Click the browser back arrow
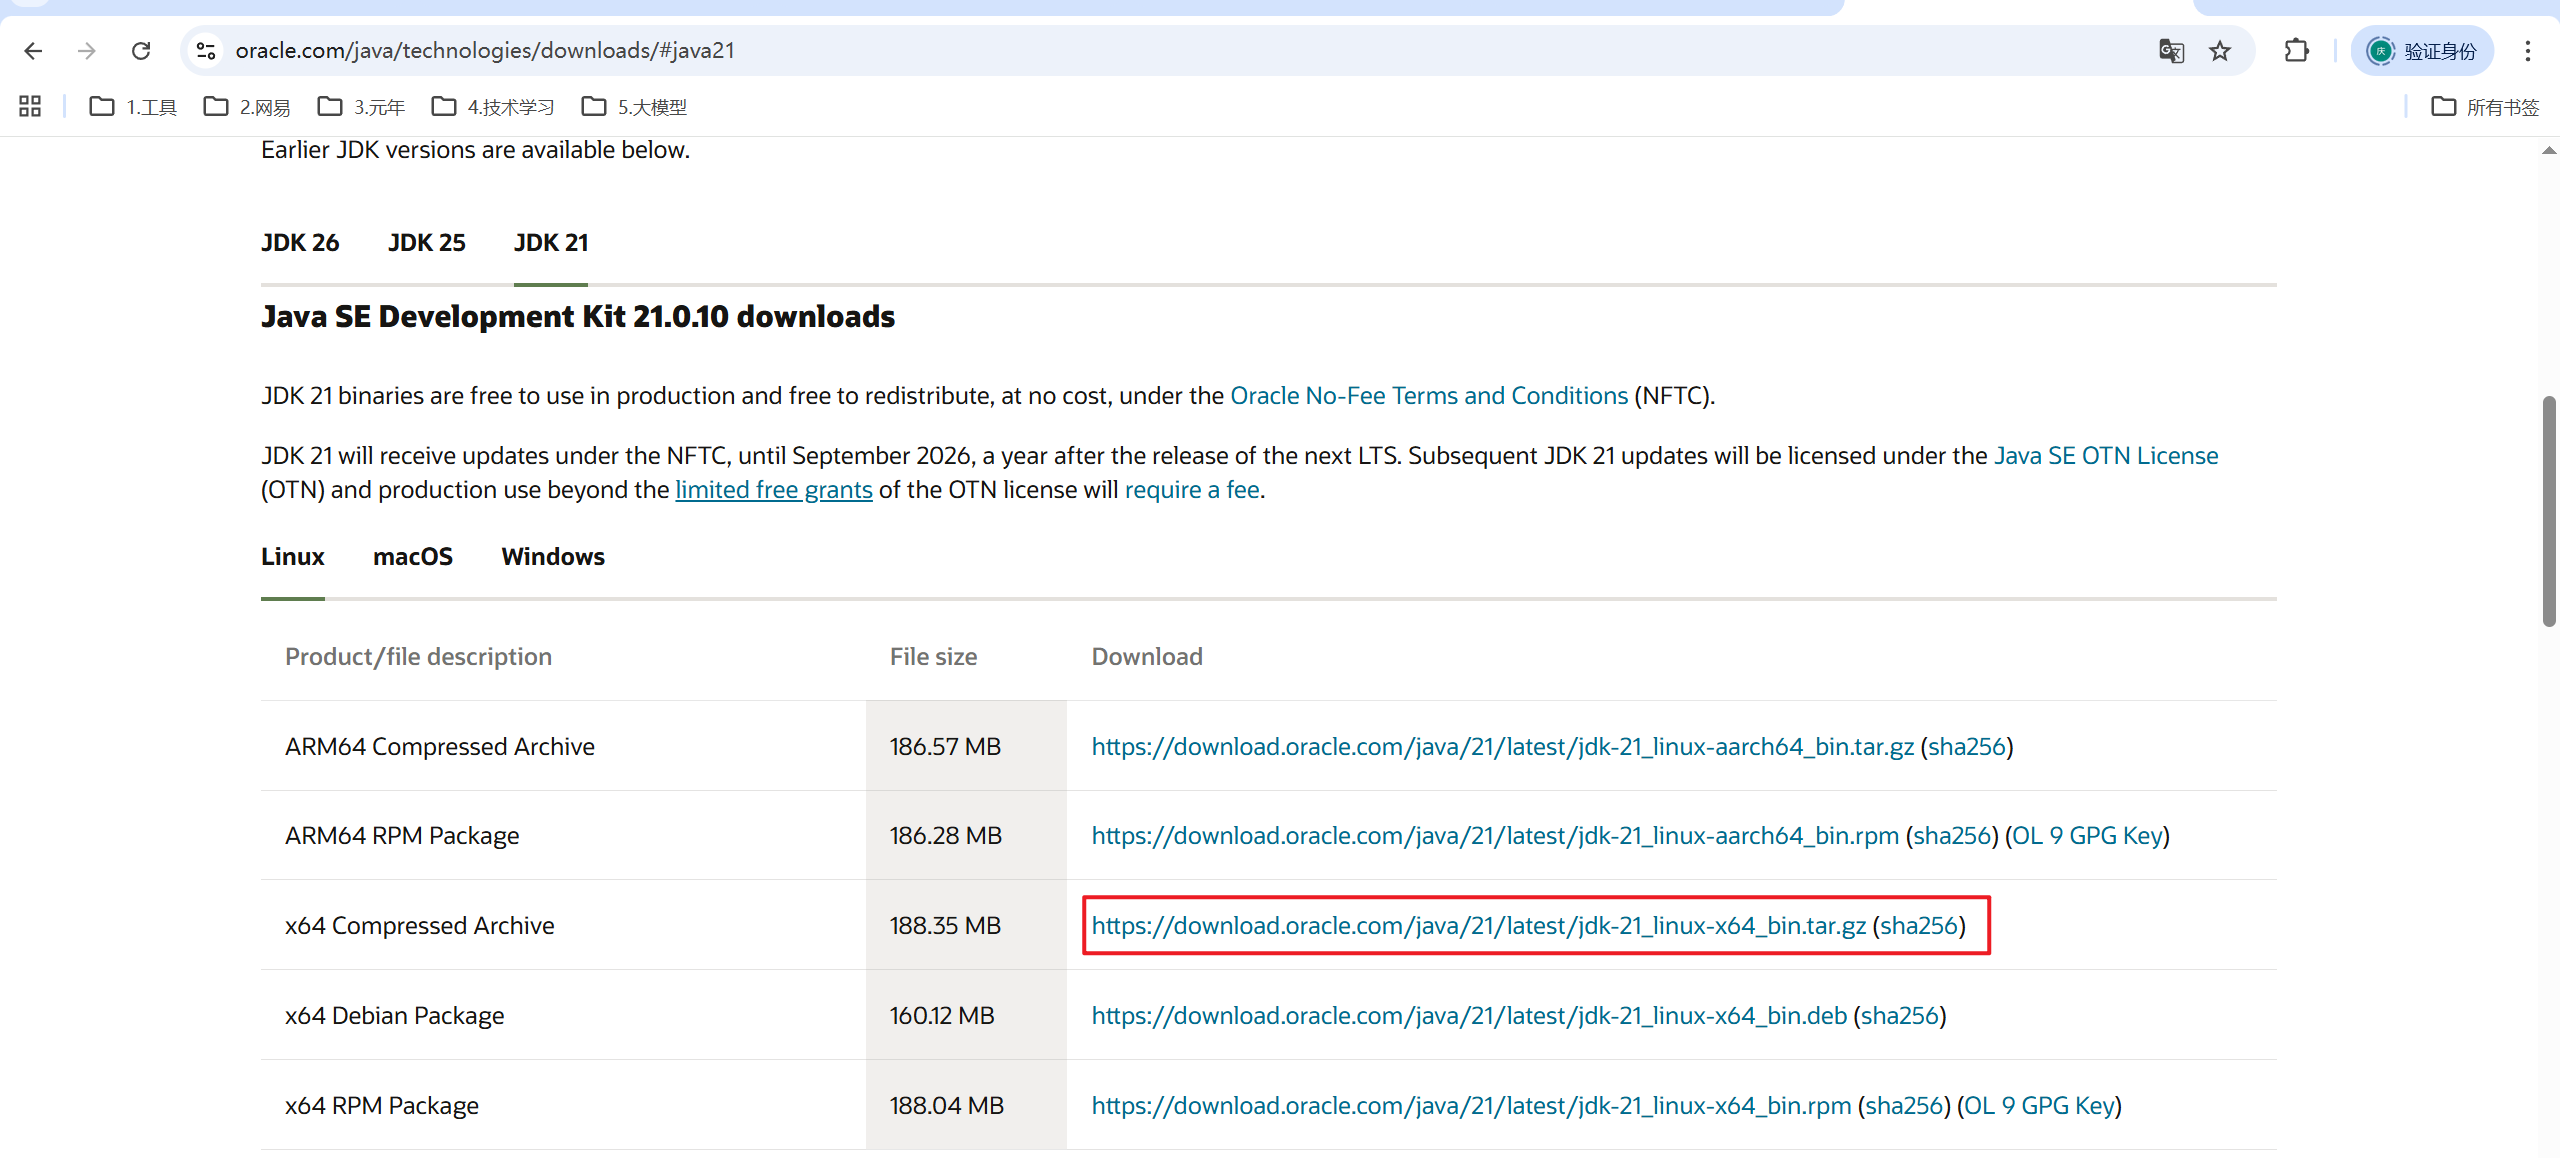Viewport: 2560px width, 1158px height. 33,51
